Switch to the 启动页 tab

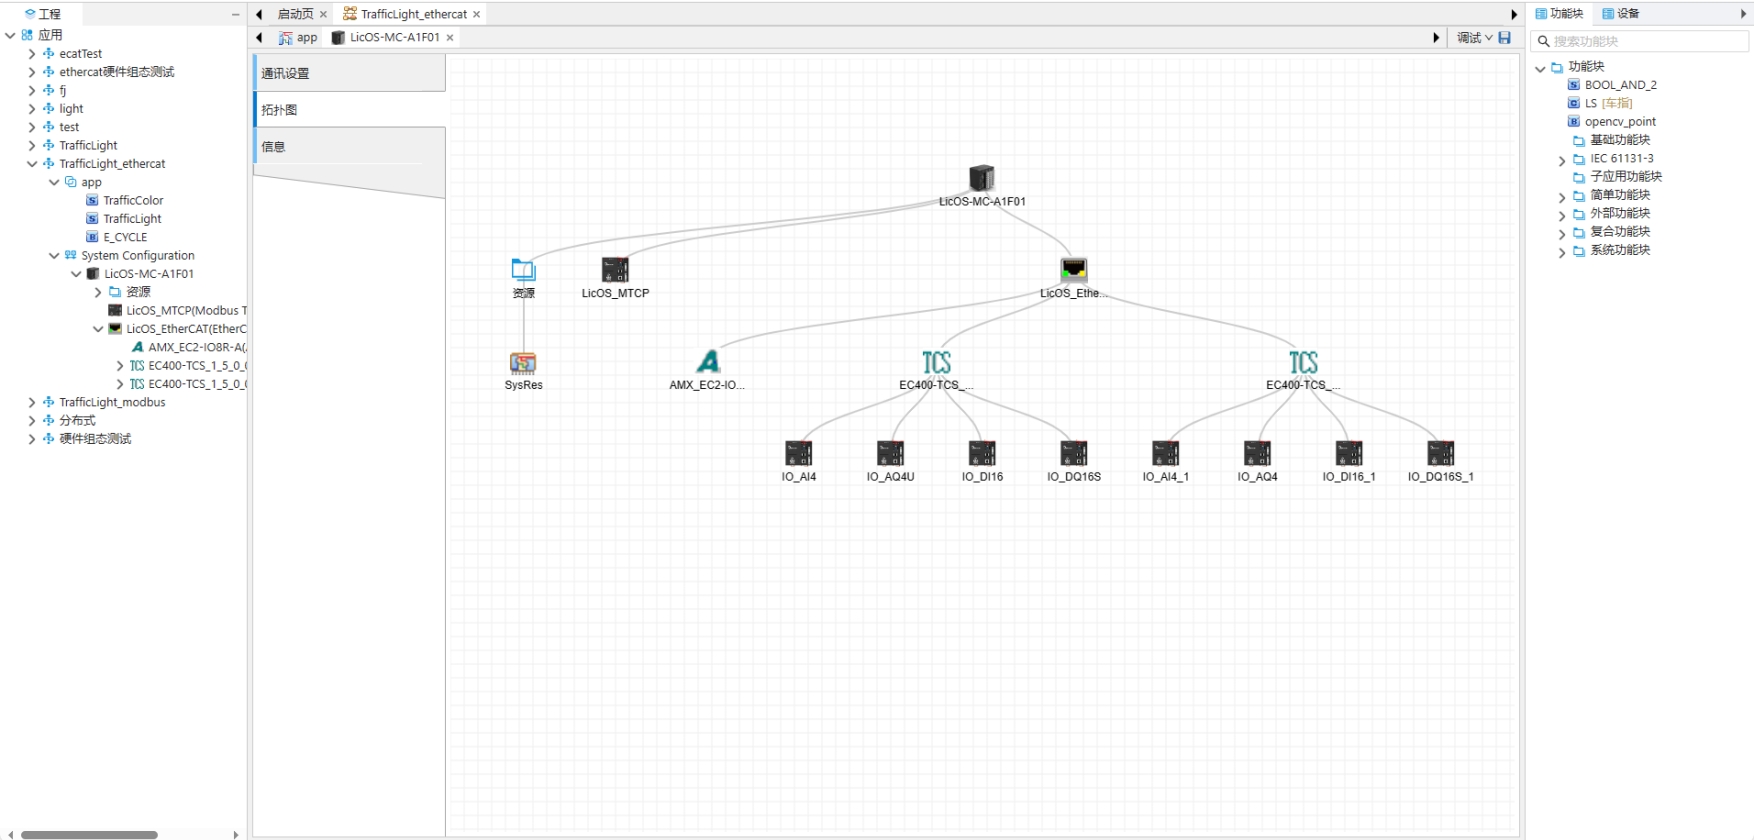click(x=295, y=14)
